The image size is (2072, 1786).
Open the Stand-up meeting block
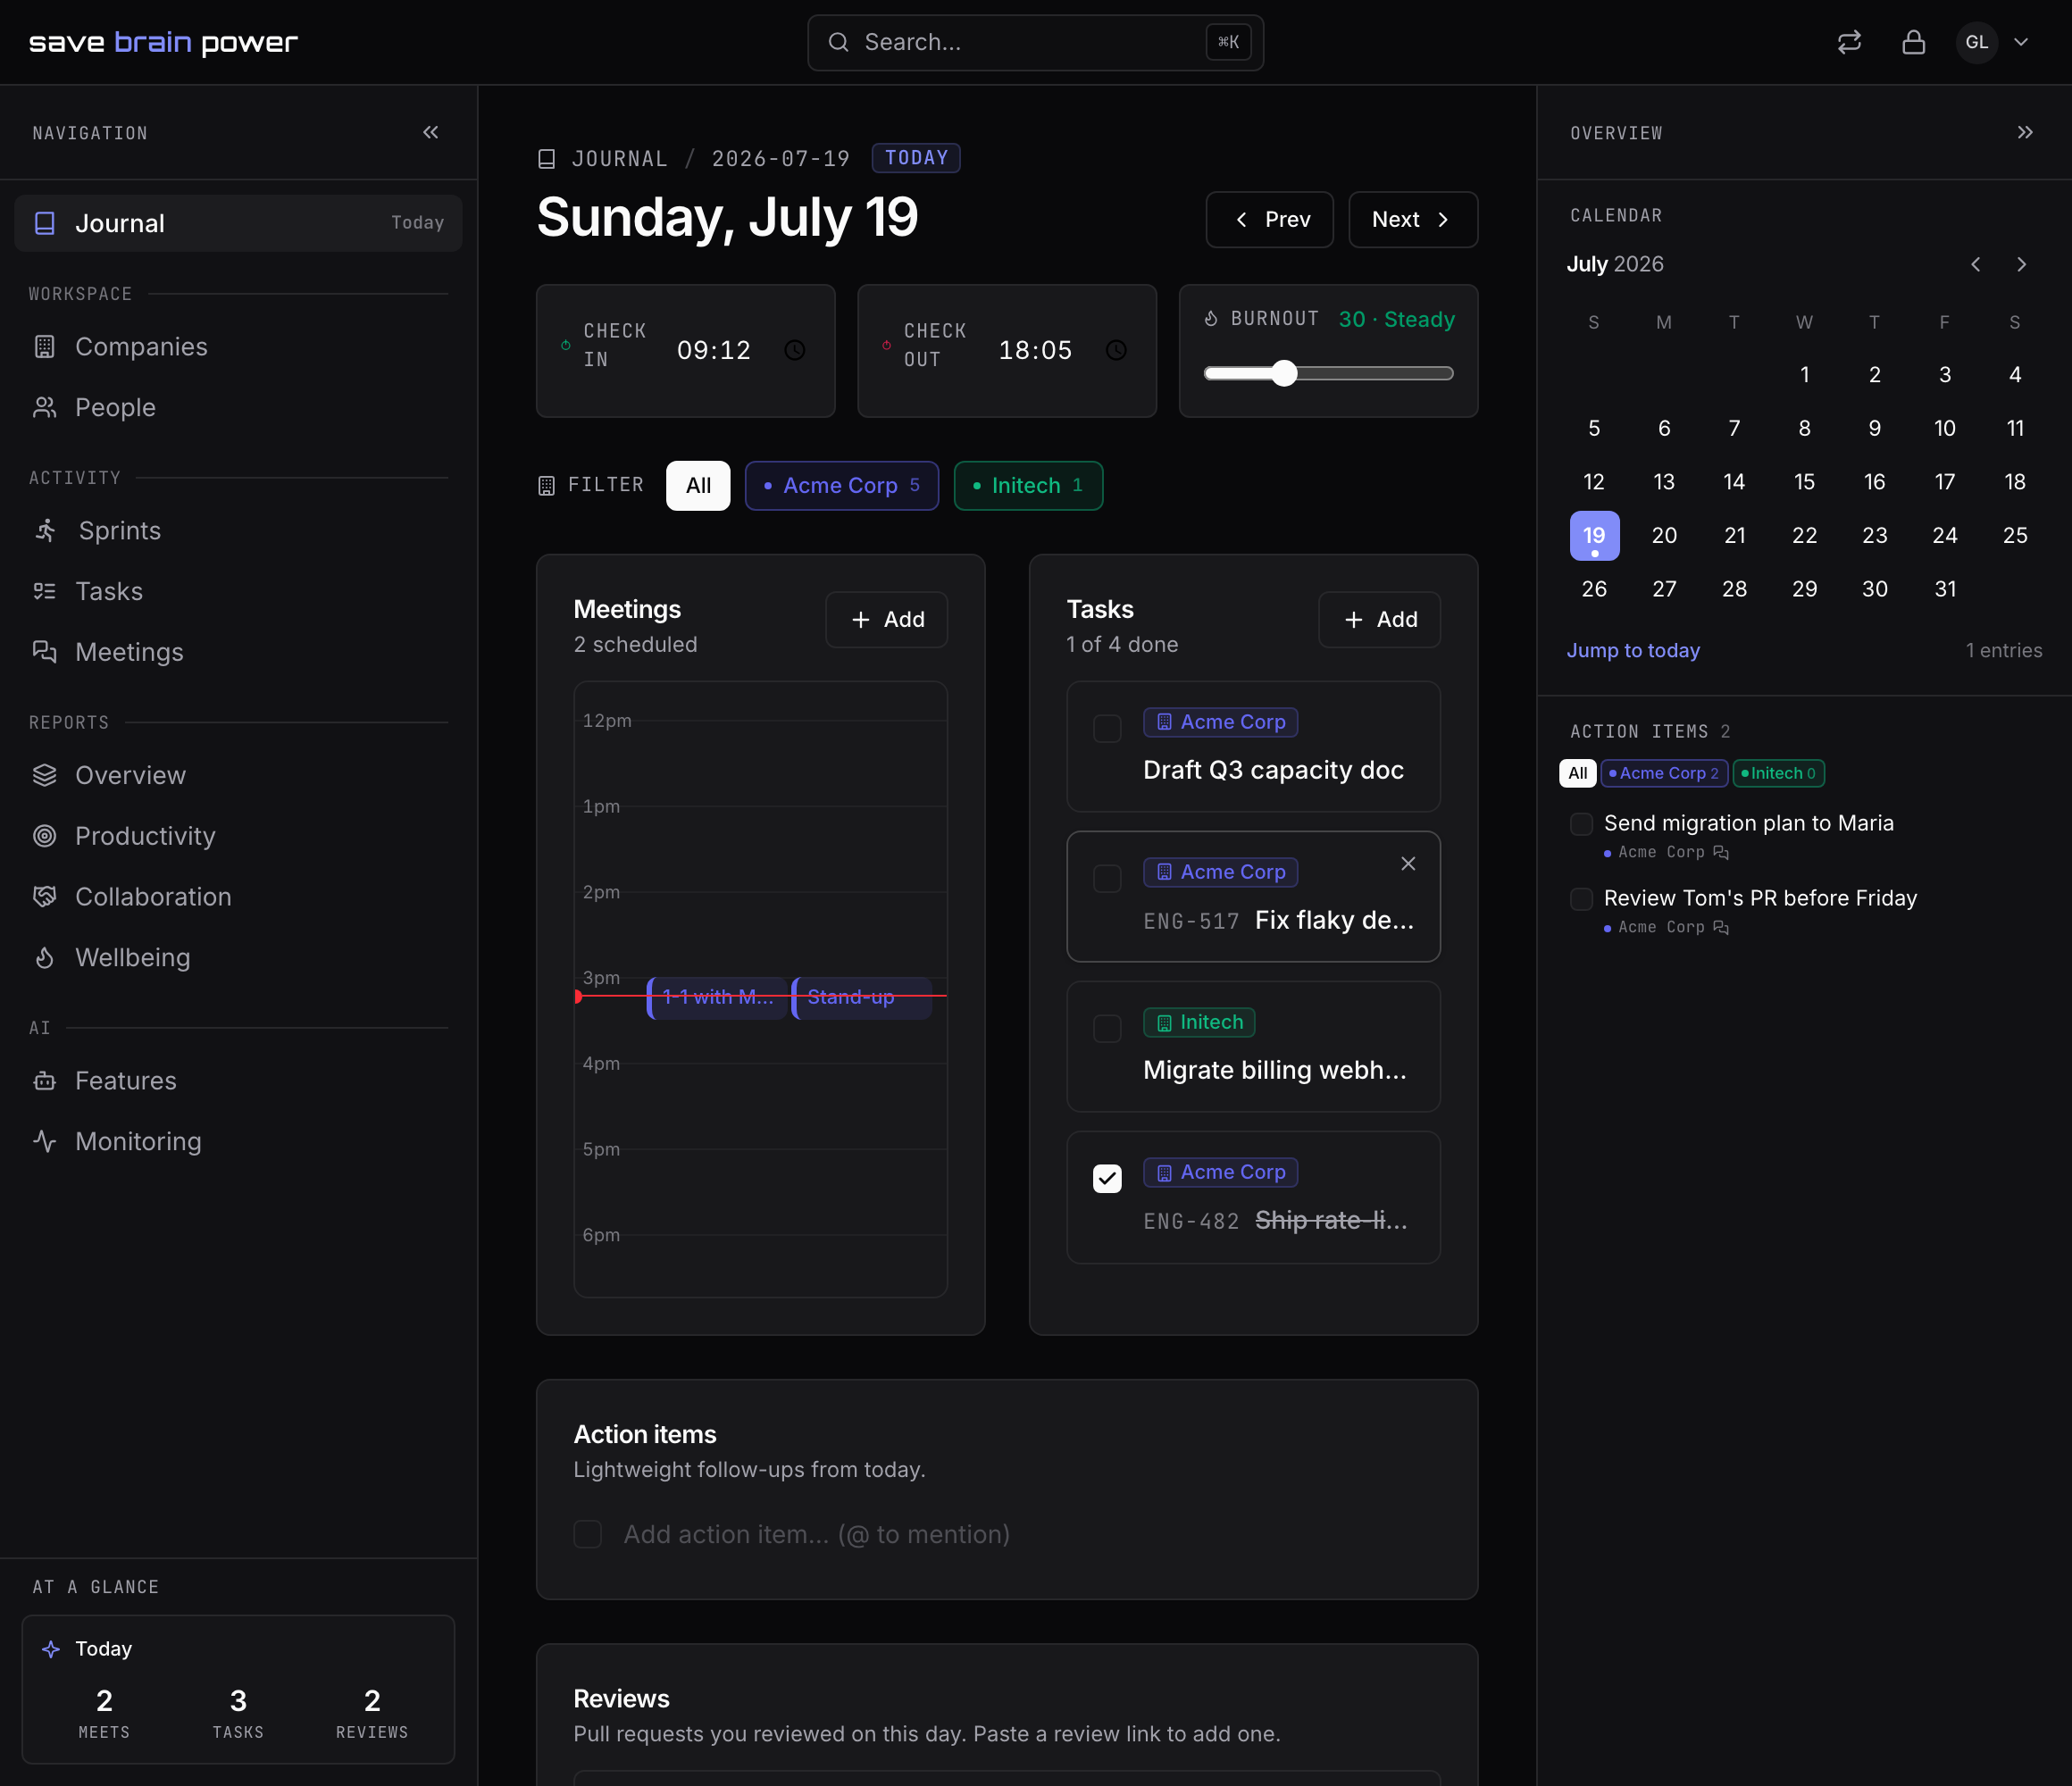tap(861, 997)
